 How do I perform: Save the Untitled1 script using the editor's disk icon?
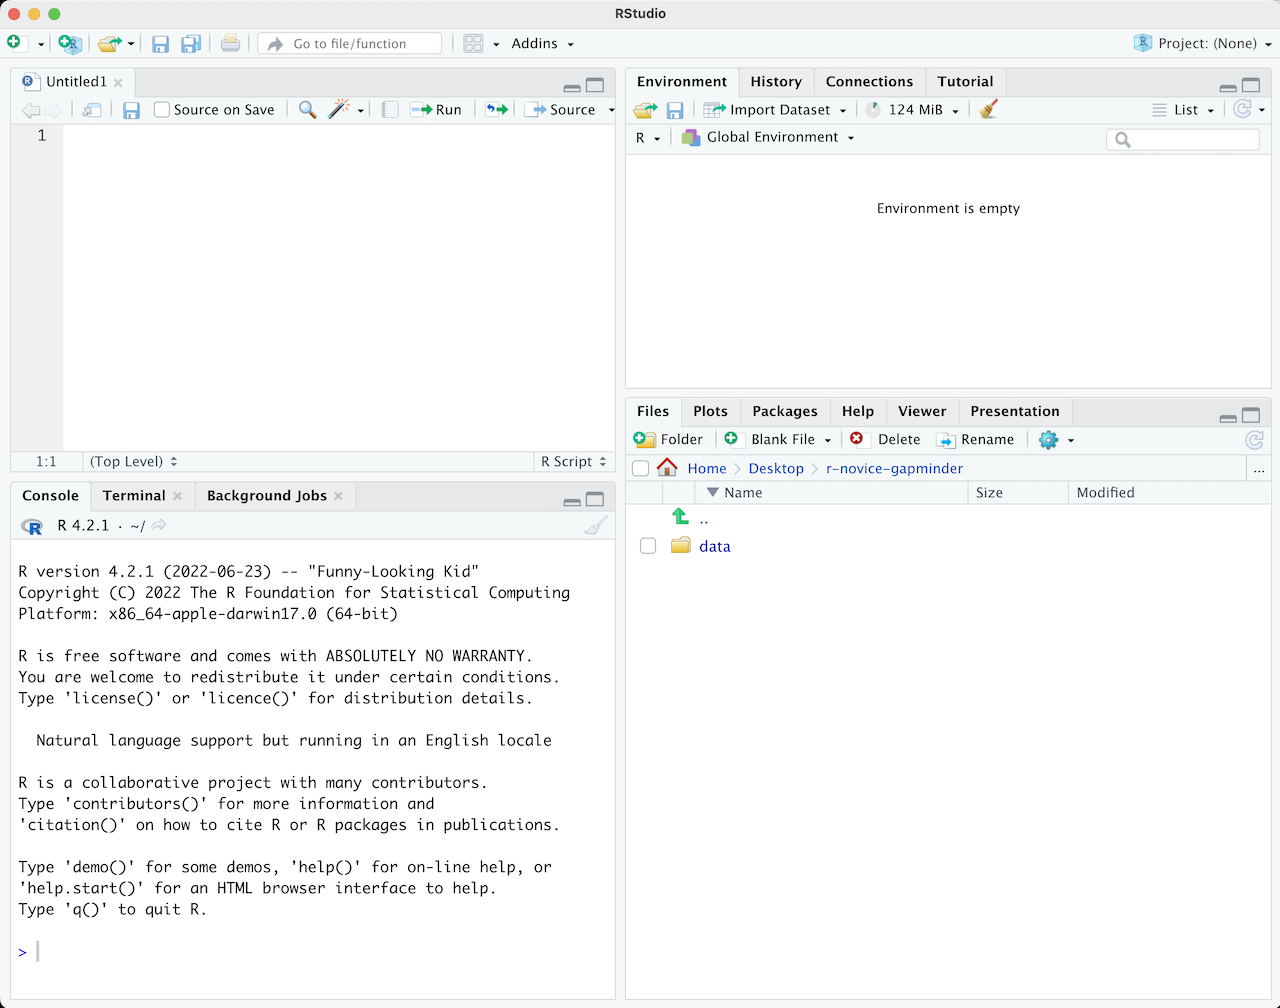[x=131, y=110]
